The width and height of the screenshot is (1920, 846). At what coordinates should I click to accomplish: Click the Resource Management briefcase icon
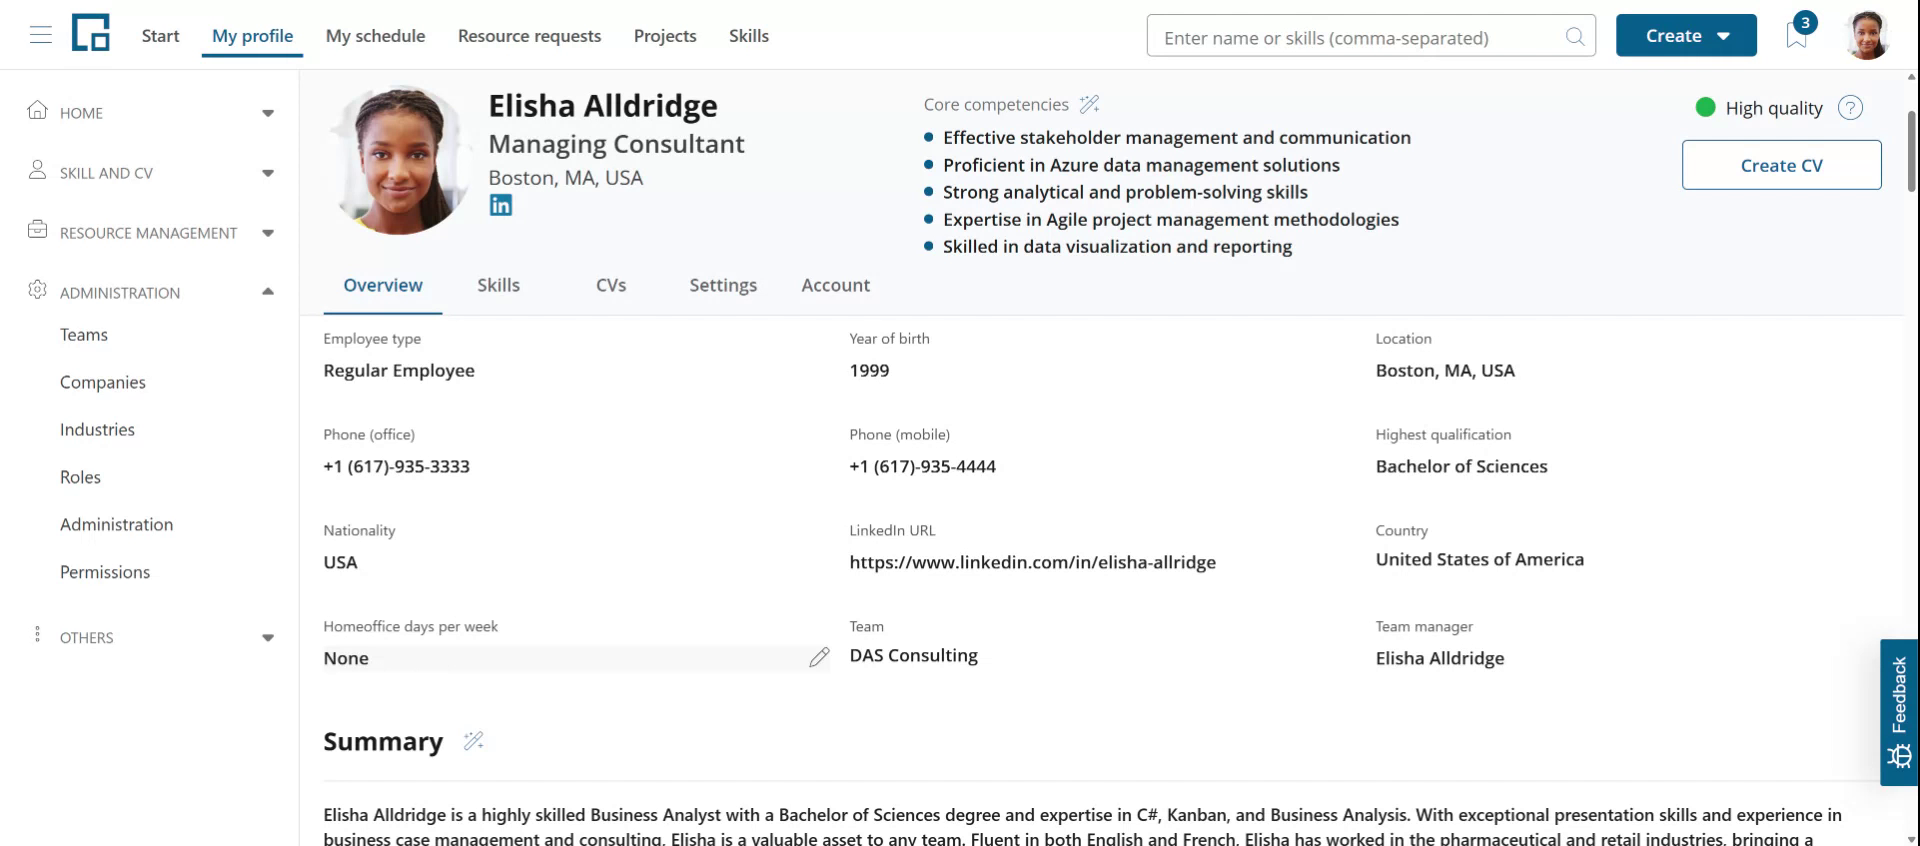38,230
